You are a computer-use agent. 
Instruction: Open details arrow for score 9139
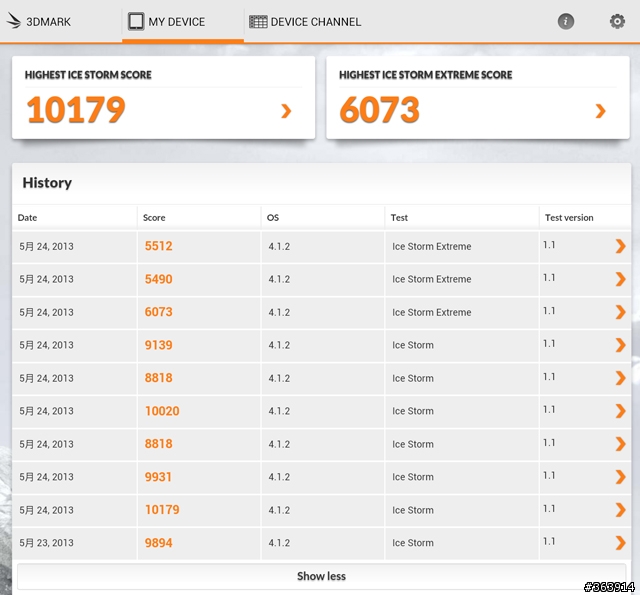pos(620,345)
